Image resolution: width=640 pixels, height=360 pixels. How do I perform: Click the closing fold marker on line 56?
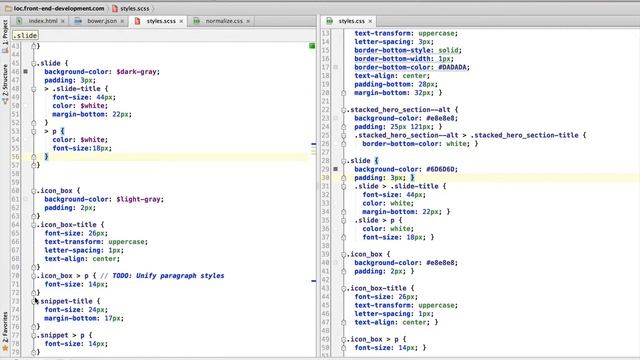(33, 157)
